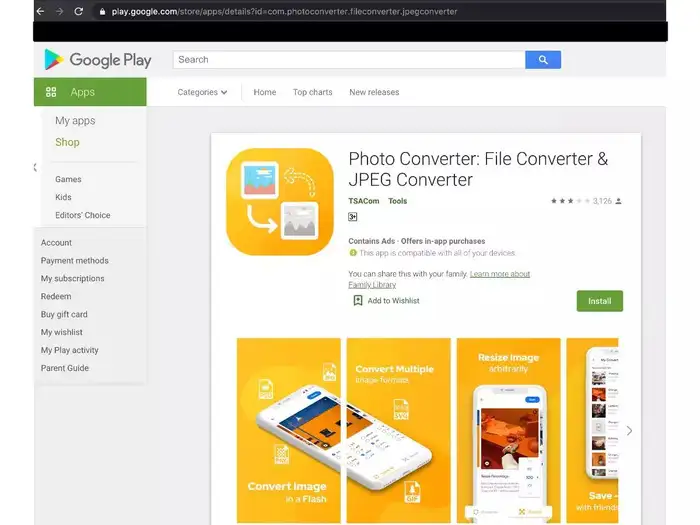The image size is (700, 525).
Task: Click the site lock icon in address bar
Action: point(101,12)
